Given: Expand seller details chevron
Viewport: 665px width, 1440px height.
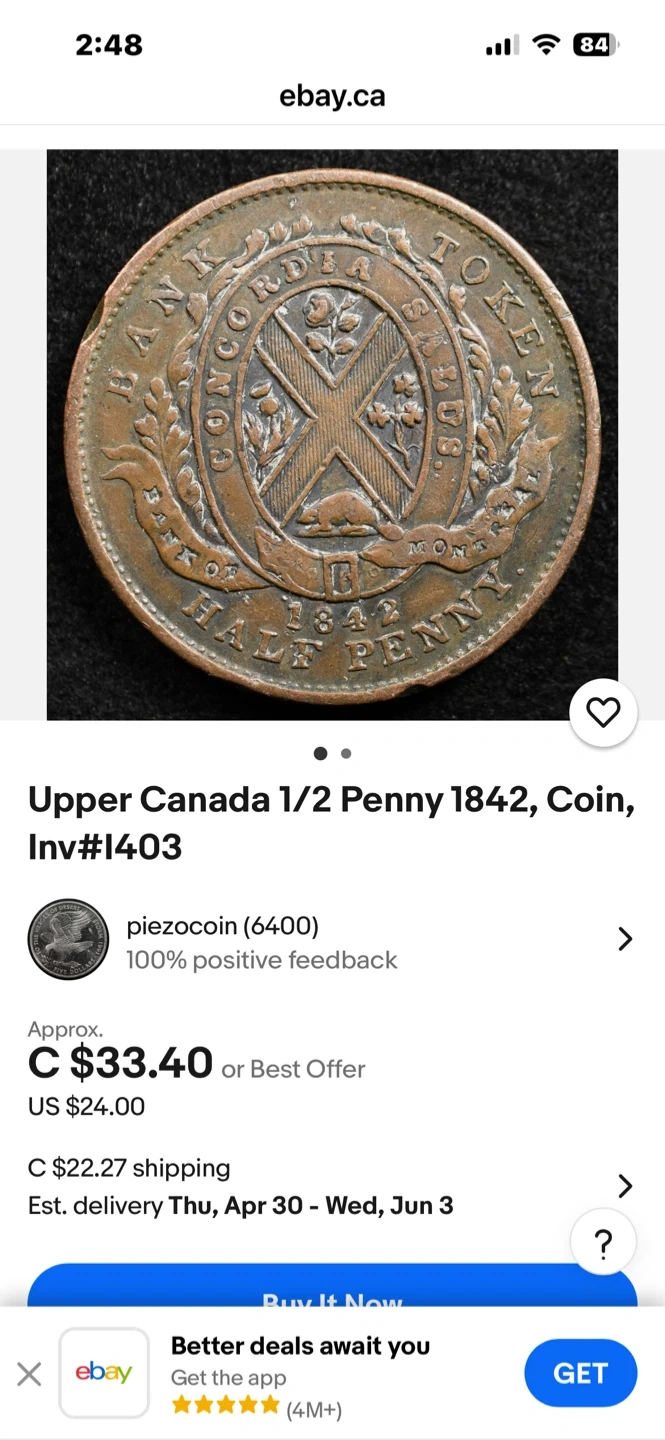Looking at the screenshot, I should (625, 939).
